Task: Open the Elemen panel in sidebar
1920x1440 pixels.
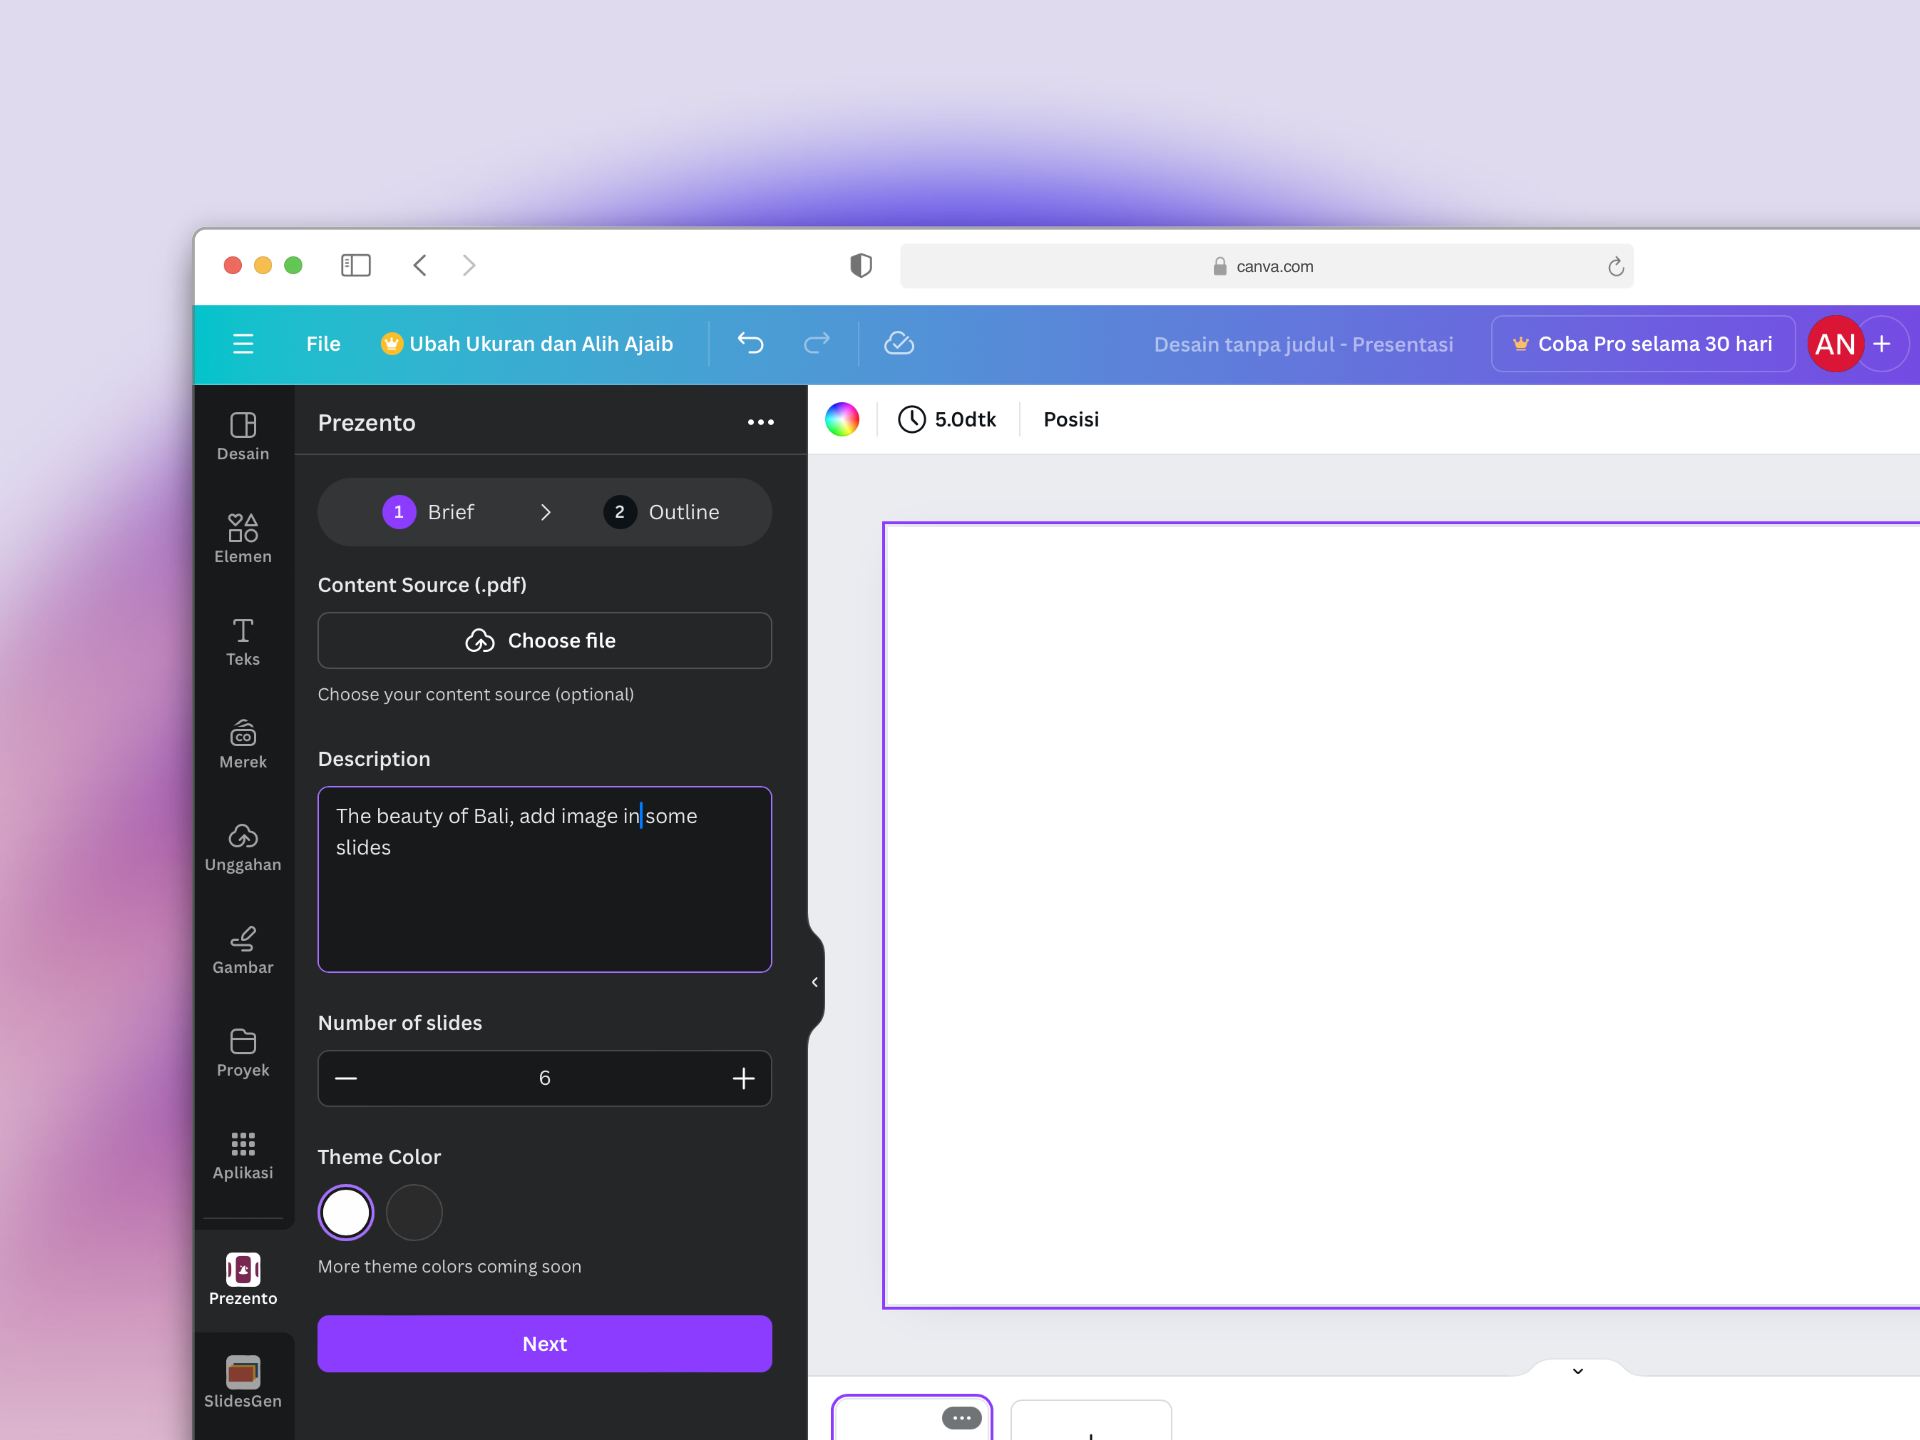Action: (x=243, y=538)
